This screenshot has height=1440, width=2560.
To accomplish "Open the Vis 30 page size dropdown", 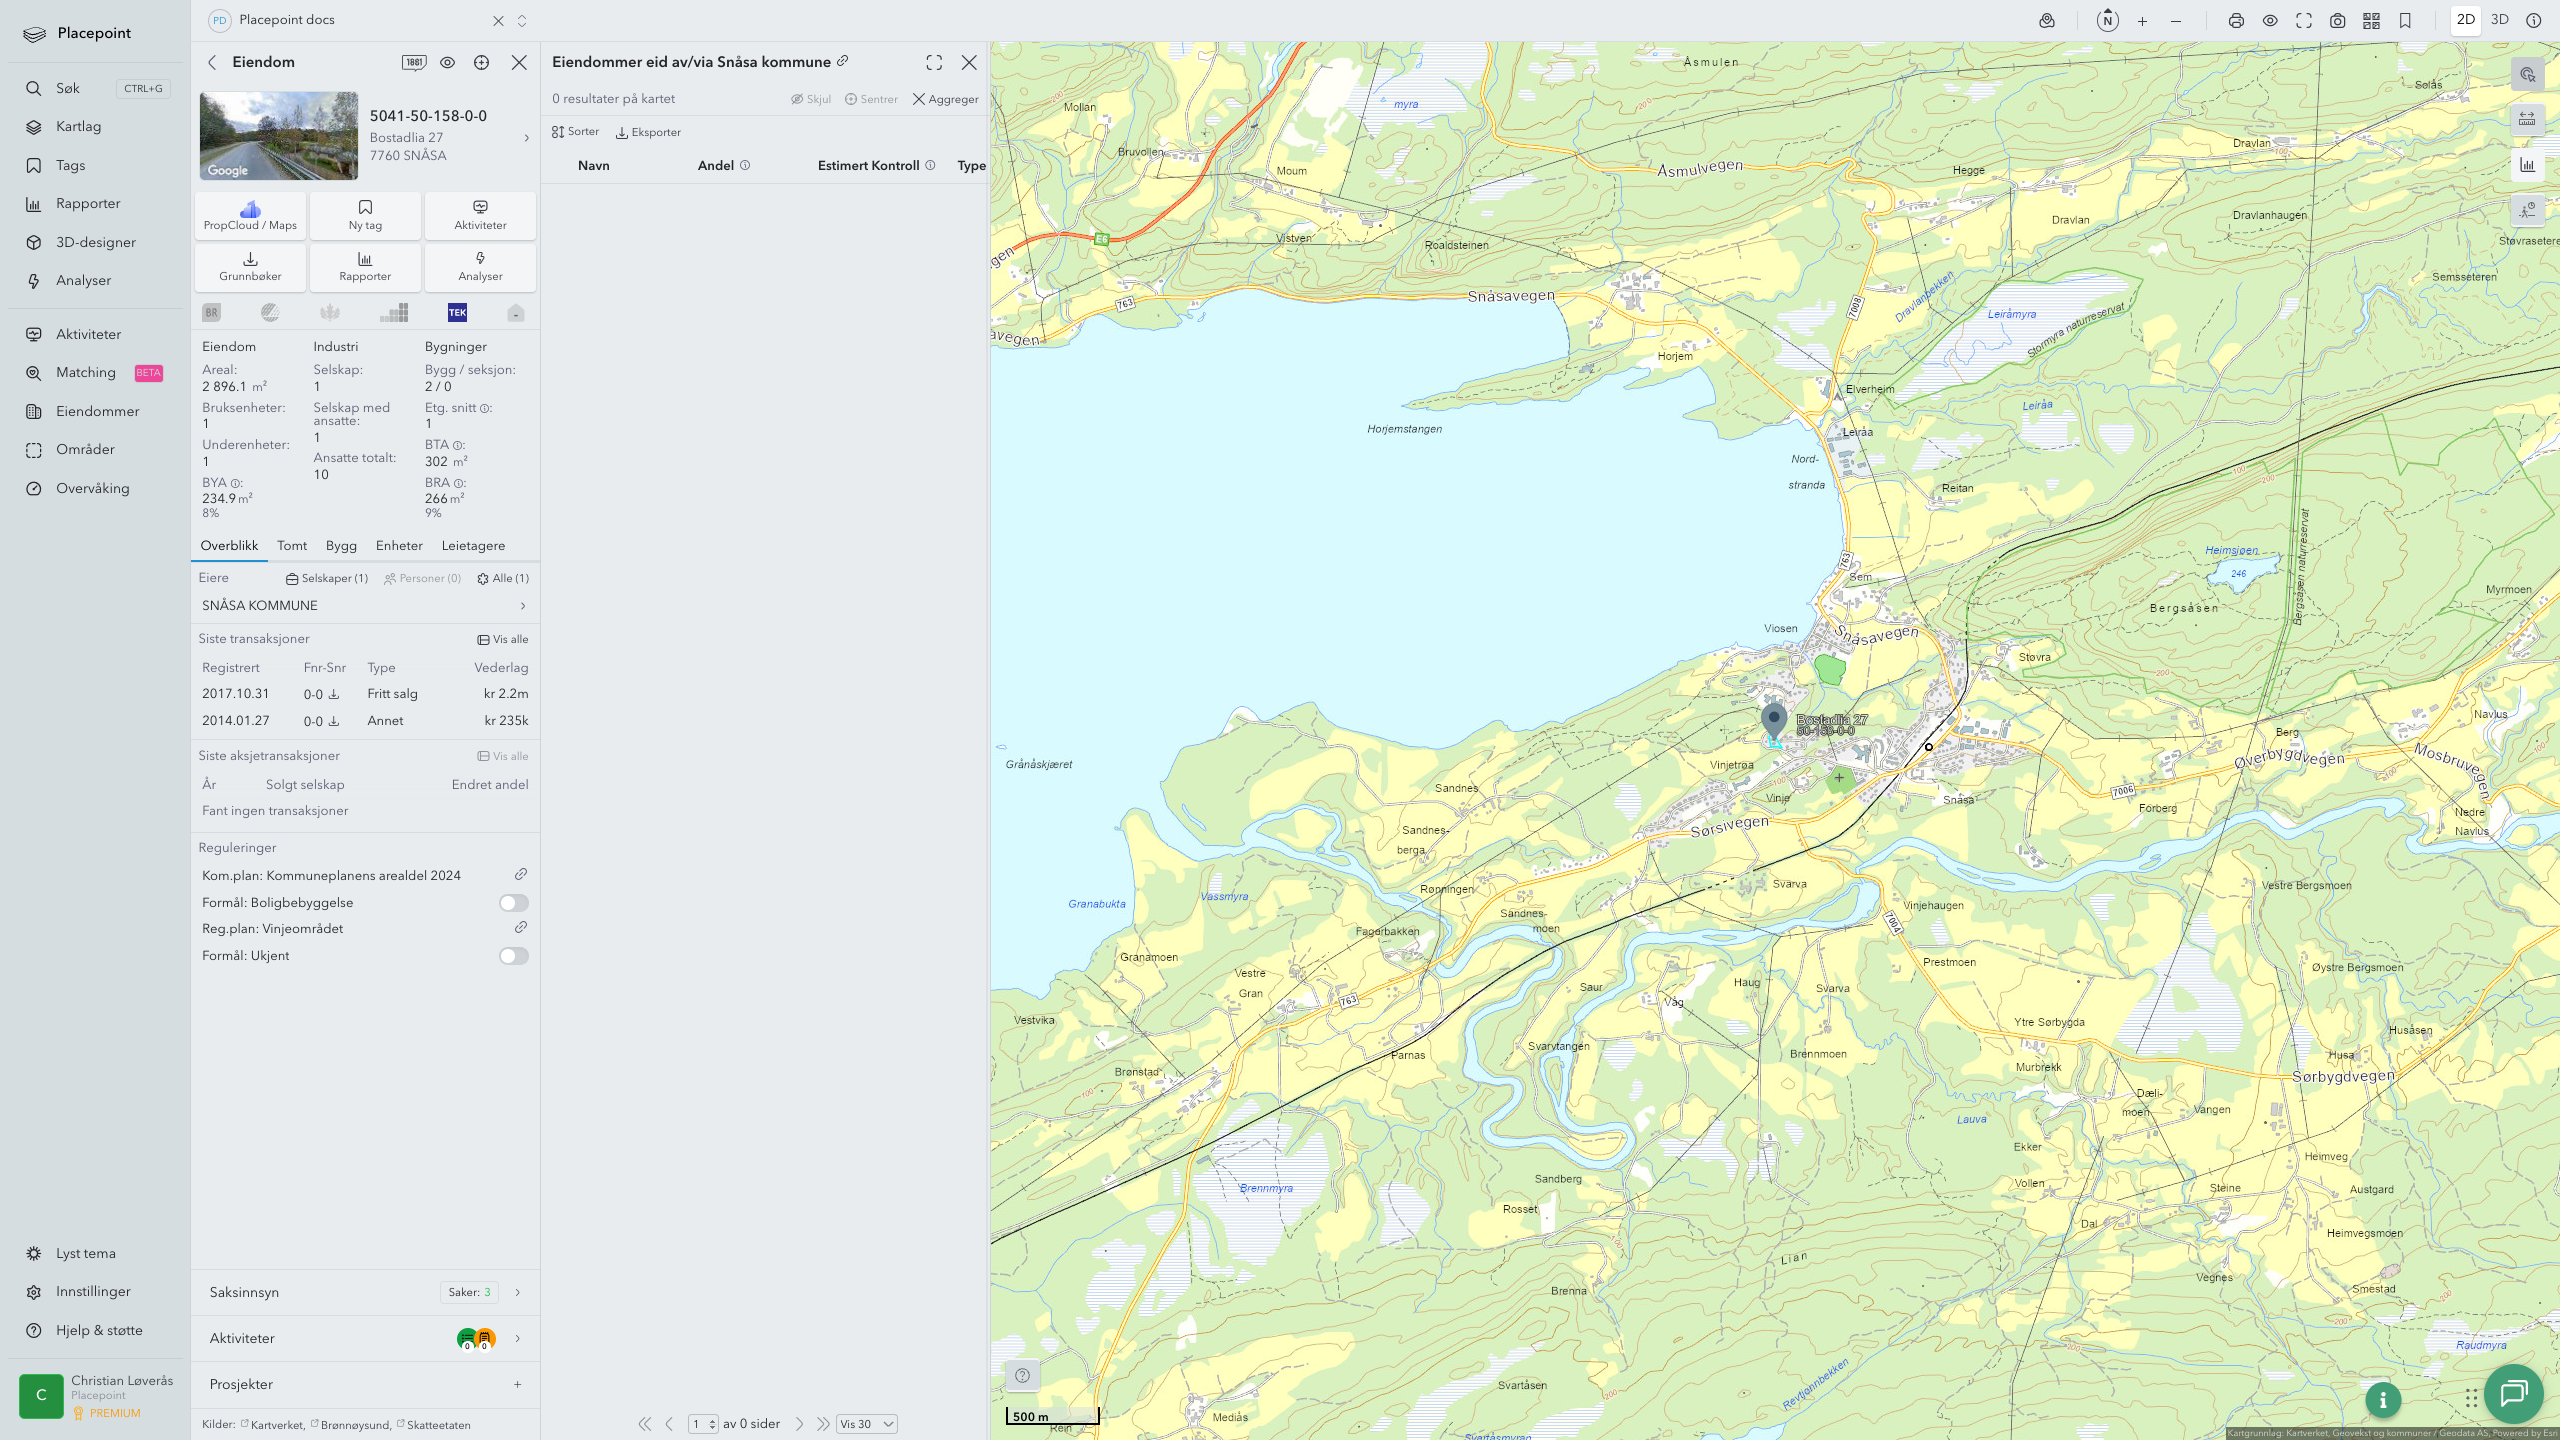I will click(x=866, y=1424).
